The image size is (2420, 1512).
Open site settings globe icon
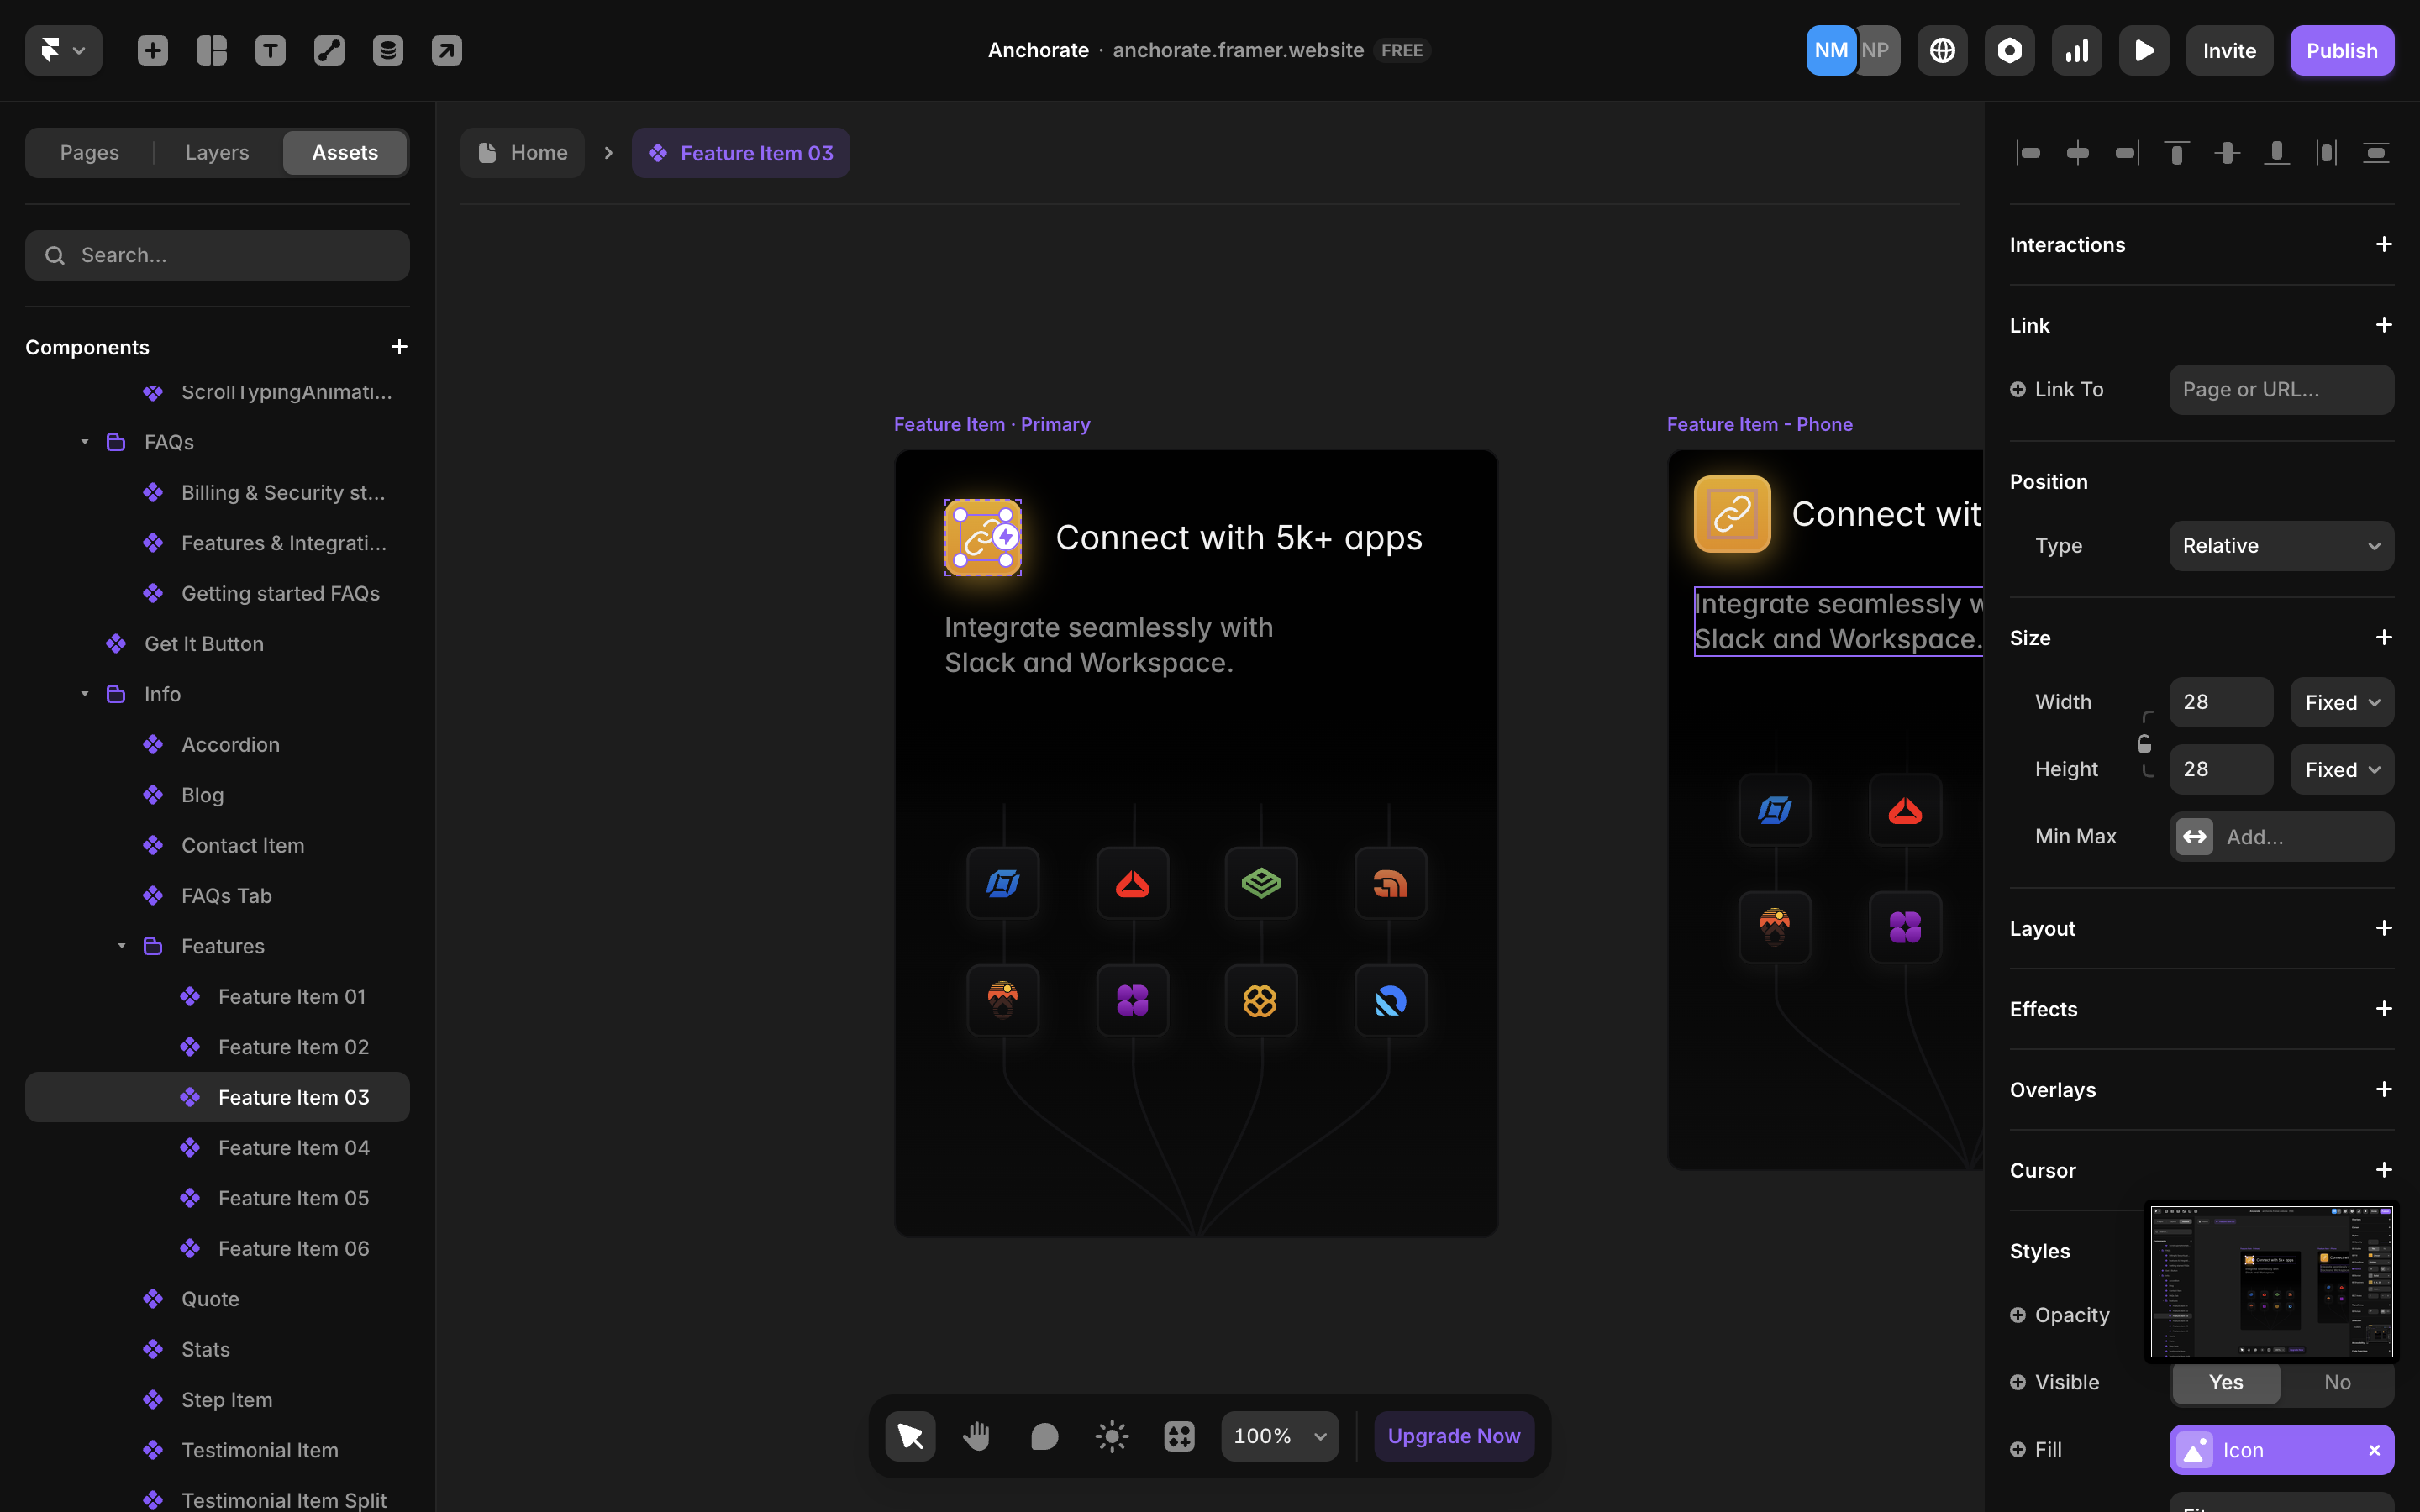point(1942,50)
